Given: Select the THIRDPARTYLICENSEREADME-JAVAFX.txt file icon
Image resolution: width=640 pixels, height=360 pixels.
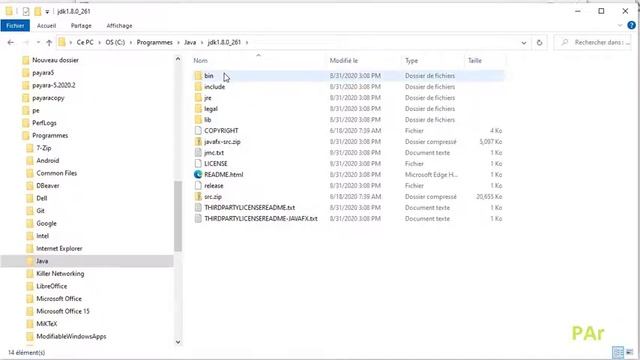Looking at the screenshot, I should (198, 219).
